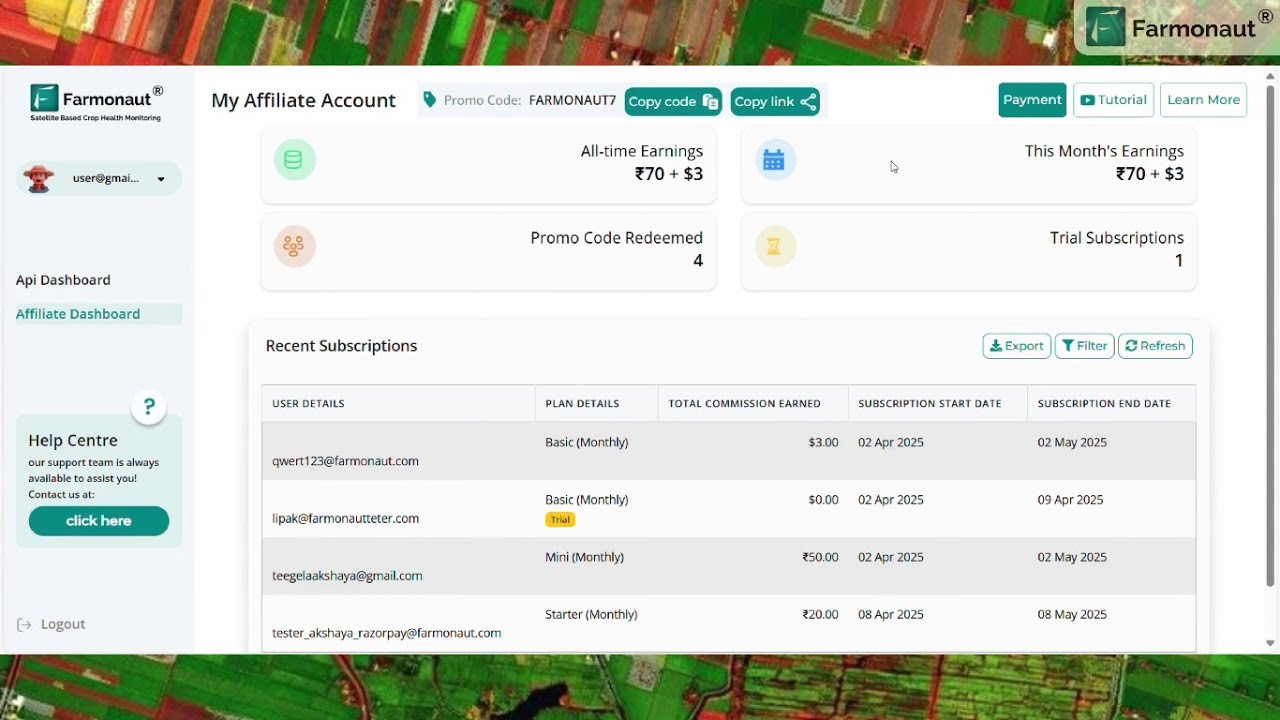Image resolution: width=1280 pixels, height=720 pixels.
Task: Click the Trial badge on lipak's subscription
Action: (560, 519)
